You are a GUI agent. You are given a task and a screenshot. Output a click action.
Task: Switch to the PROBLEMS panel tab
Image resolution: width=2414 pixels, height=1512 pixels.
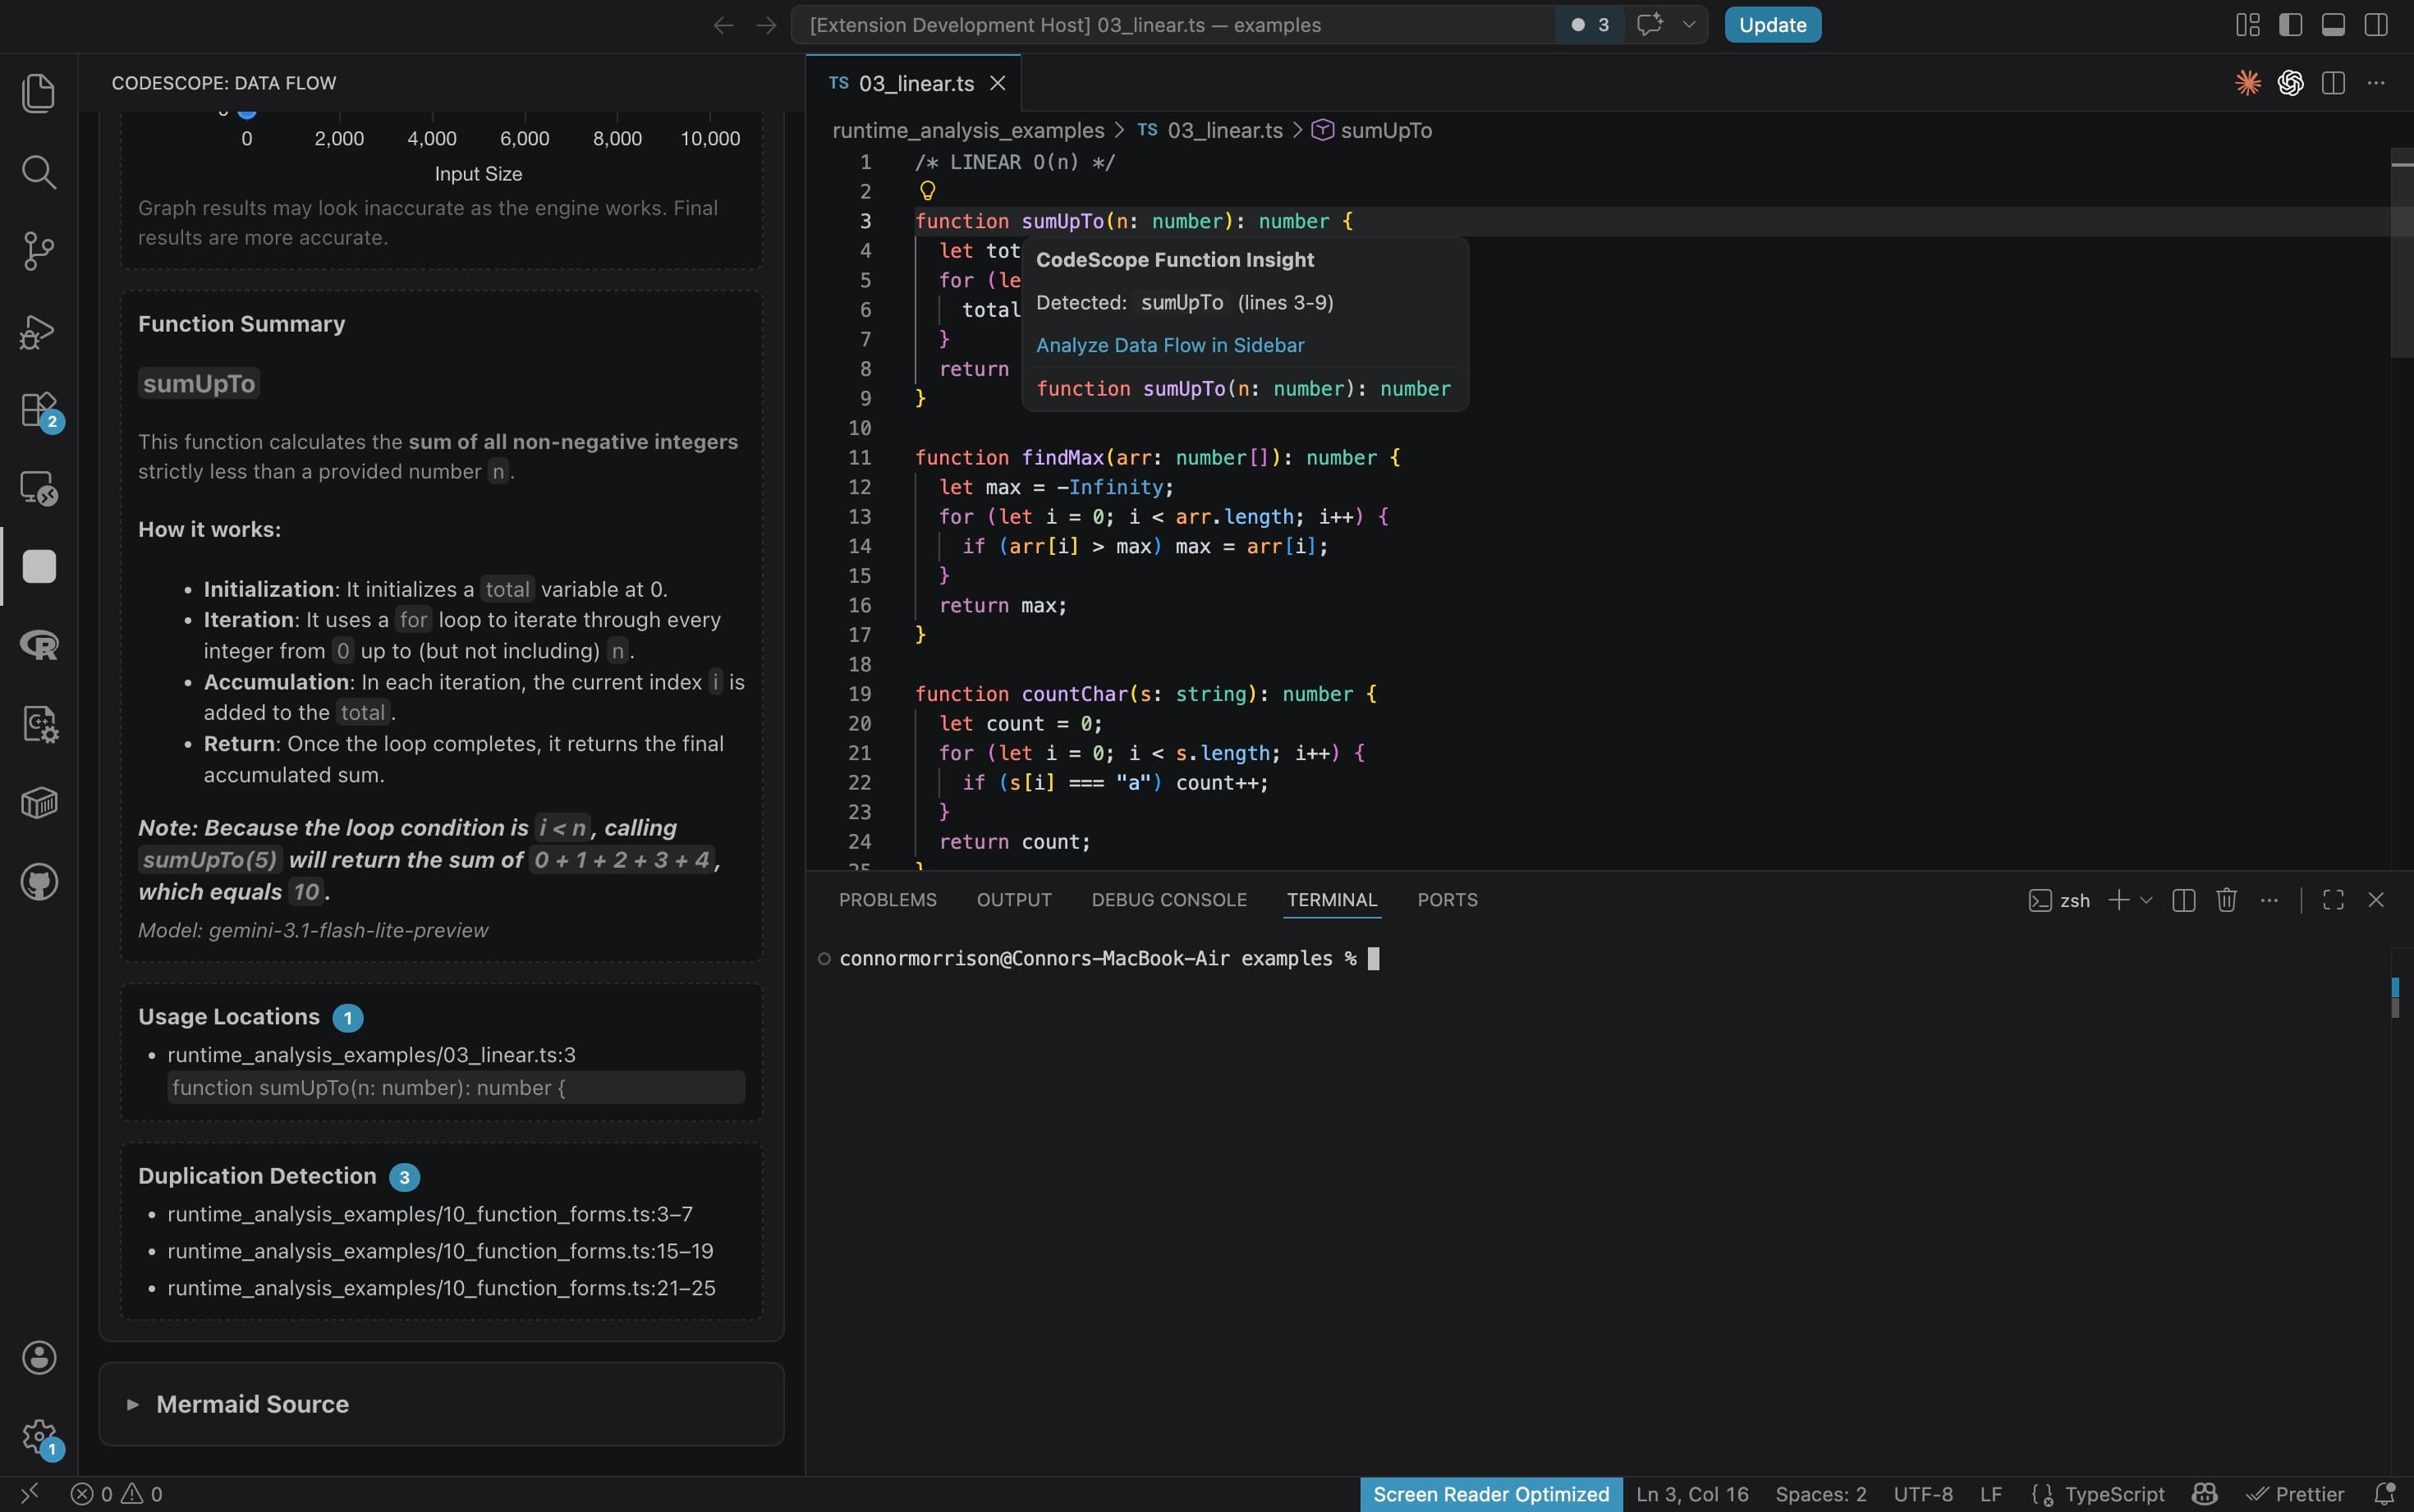[888, 900]
